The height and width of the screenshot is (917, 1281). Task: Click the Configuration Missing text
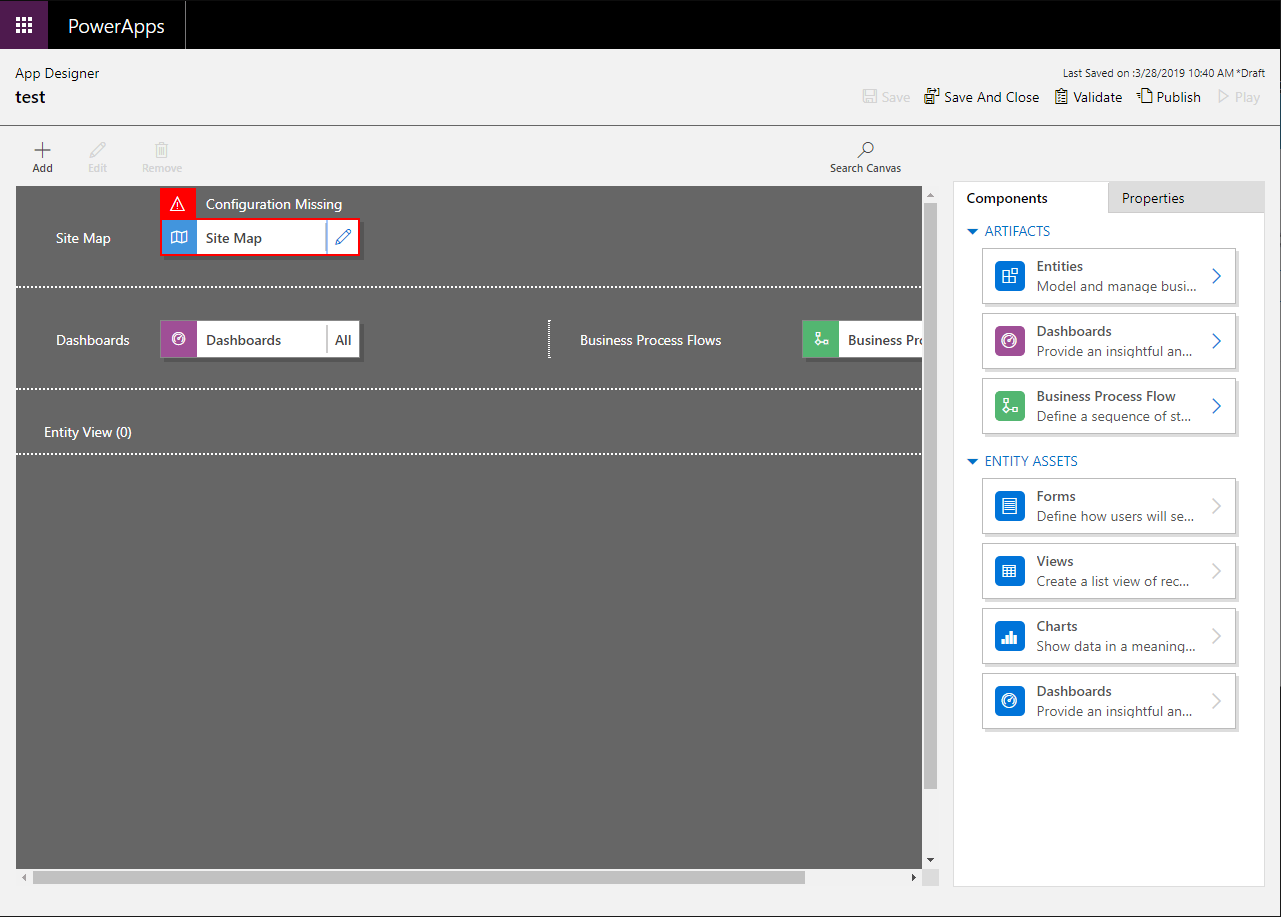point(274,204)
